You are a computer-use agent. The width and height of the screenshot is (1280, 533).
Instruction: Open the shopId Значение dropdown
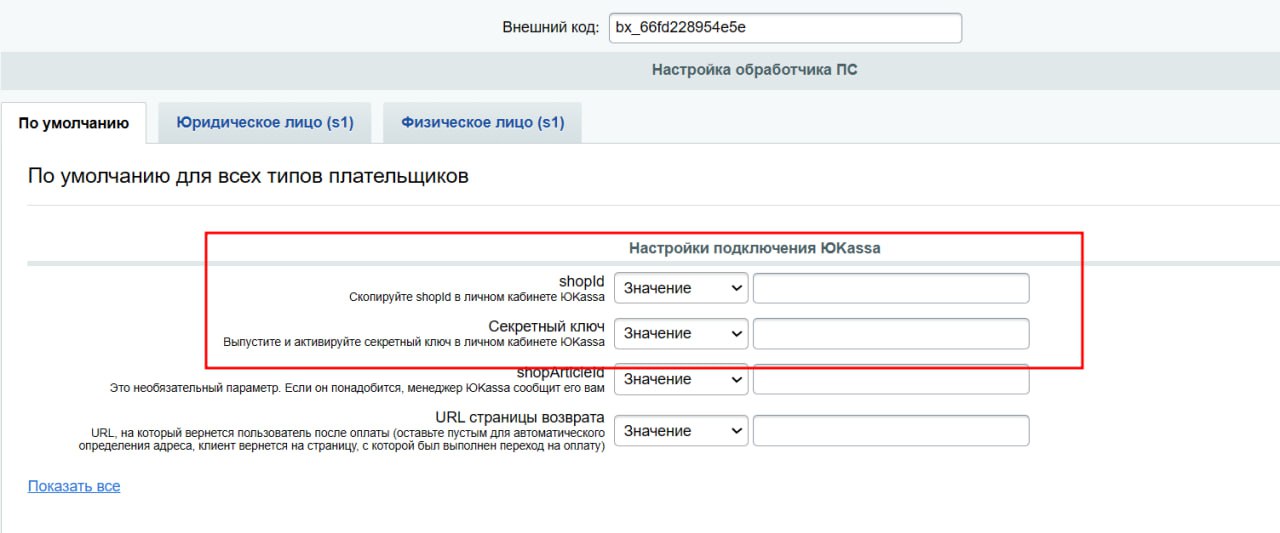[681, 288]
